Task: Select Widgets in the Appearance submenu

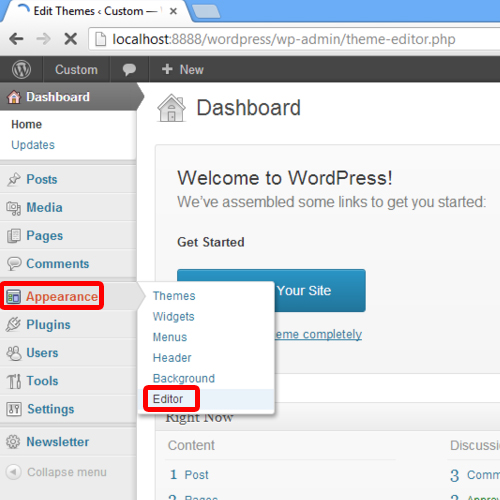Action: coord(173,317)
